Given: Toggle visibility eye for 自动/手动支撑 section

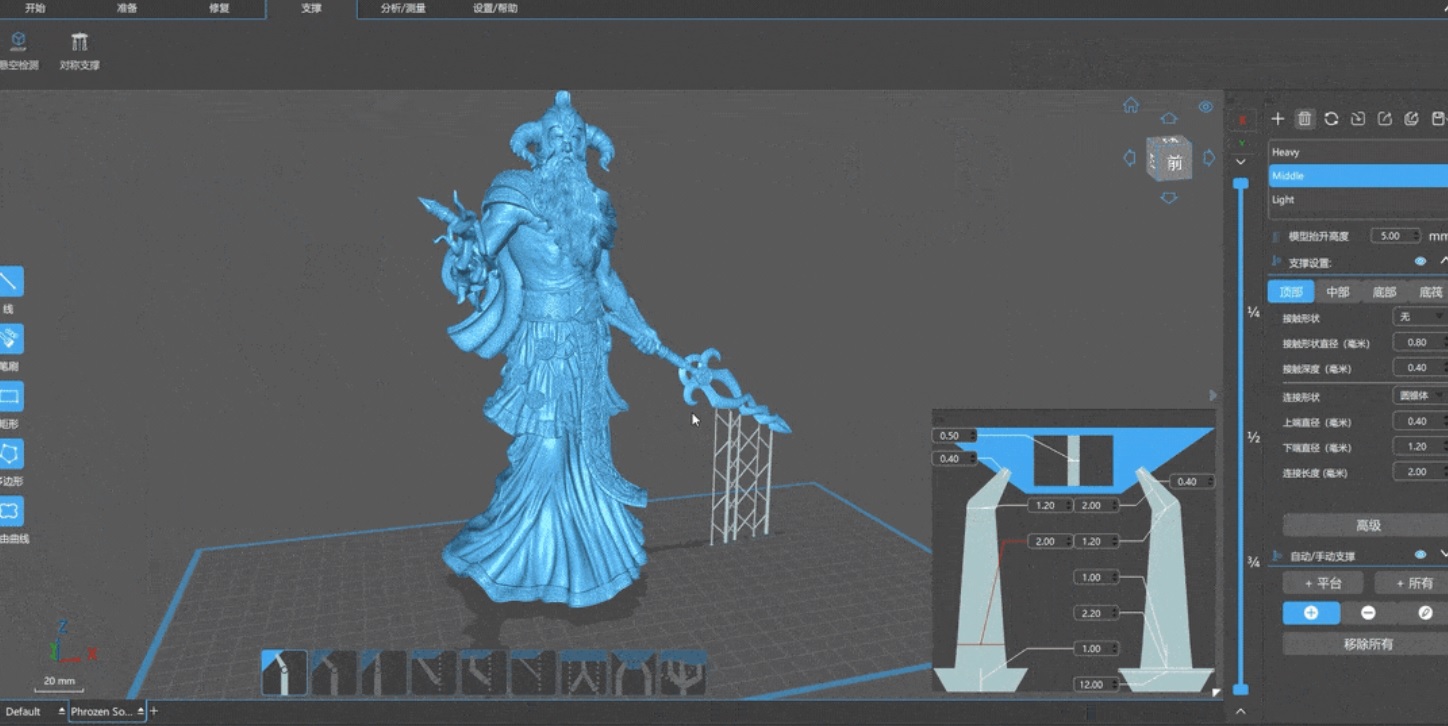Looking at the screenshot, I should point(1420,555).
